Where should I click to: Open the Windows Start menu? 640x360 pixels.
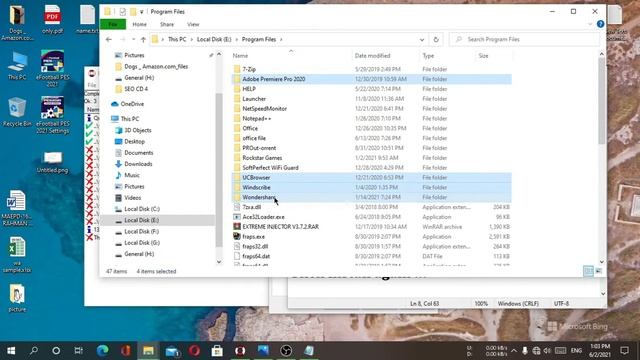point(11,351)
